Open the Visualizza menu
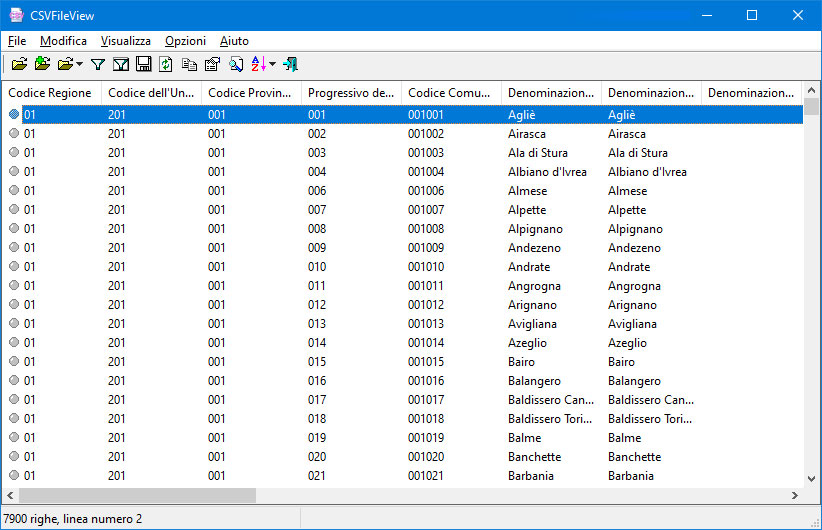The width and height of the screenshot is (822, 530). (x=126, y=41)
